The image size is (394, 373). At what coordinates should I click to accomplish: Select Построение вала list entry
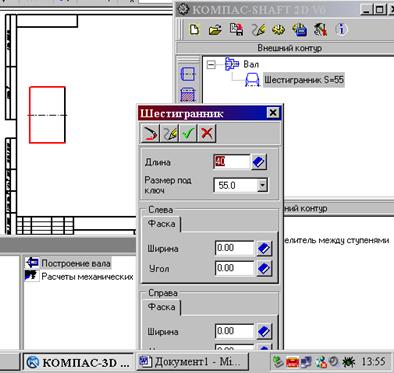76,263
